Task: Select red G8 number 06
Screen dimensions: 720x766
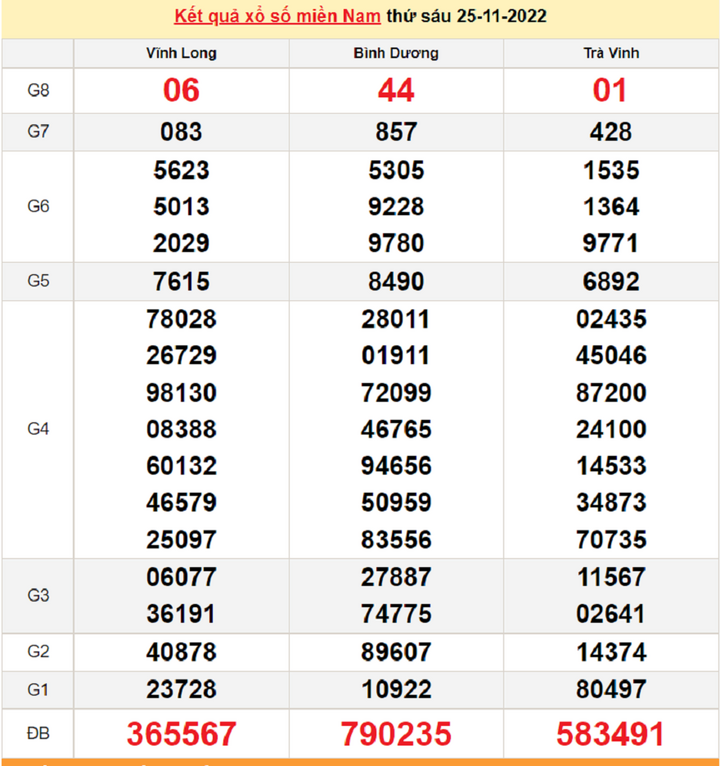Action: 181,90
